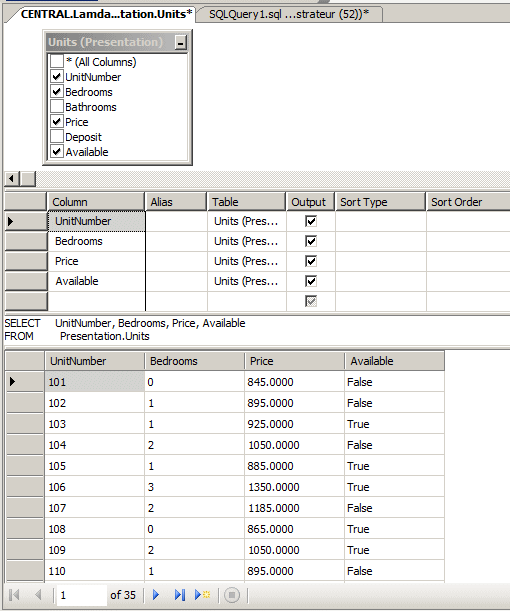Click the Output header in criteria grid

coord(310,202)
